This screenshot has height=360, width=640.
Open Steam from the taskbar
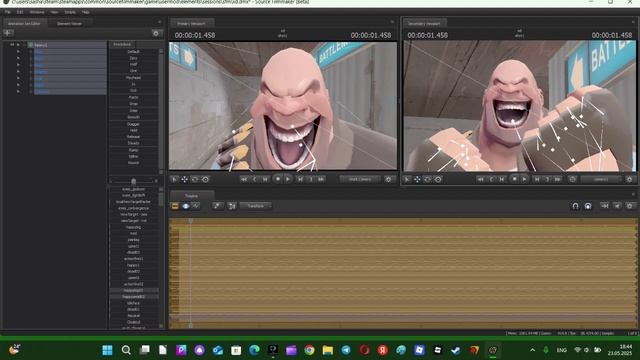click(456, 350)
